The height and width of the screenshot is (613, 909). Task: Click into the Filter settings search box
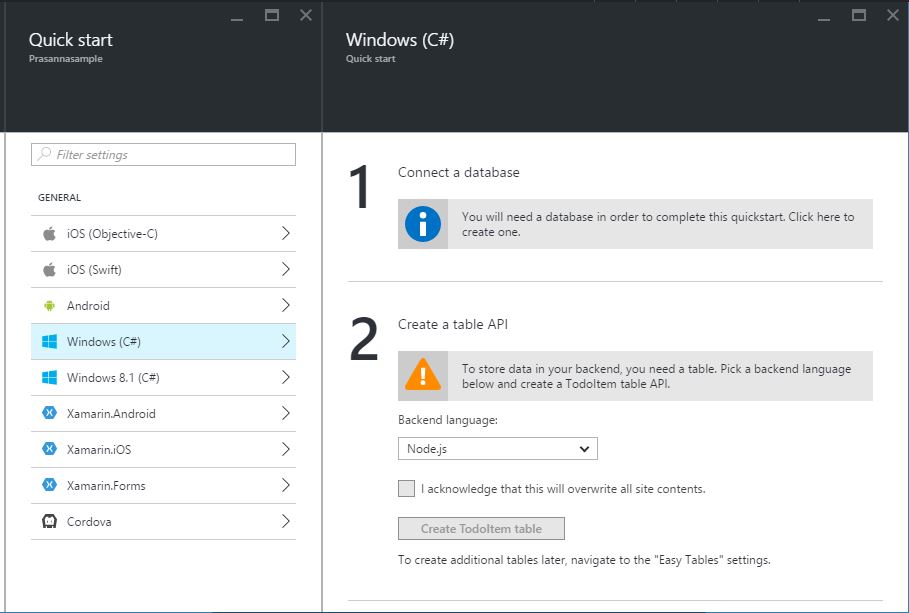pos(164,155)
